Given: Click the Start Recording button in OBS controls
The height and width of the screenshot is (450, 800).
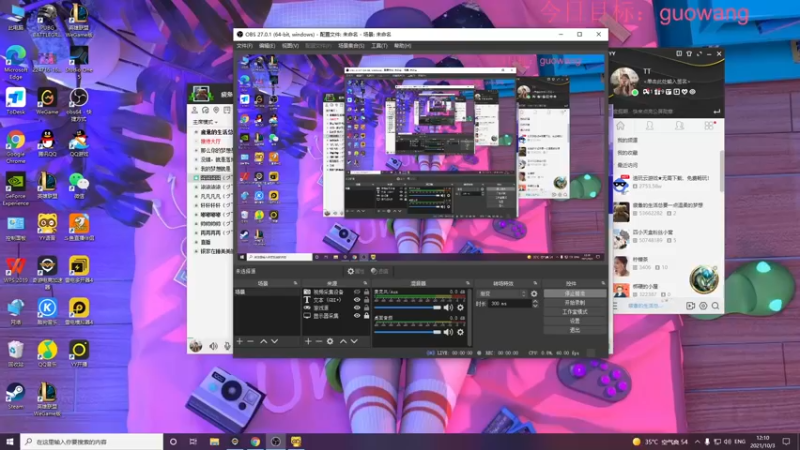Looking at the screenshot, I should point(575,303).
